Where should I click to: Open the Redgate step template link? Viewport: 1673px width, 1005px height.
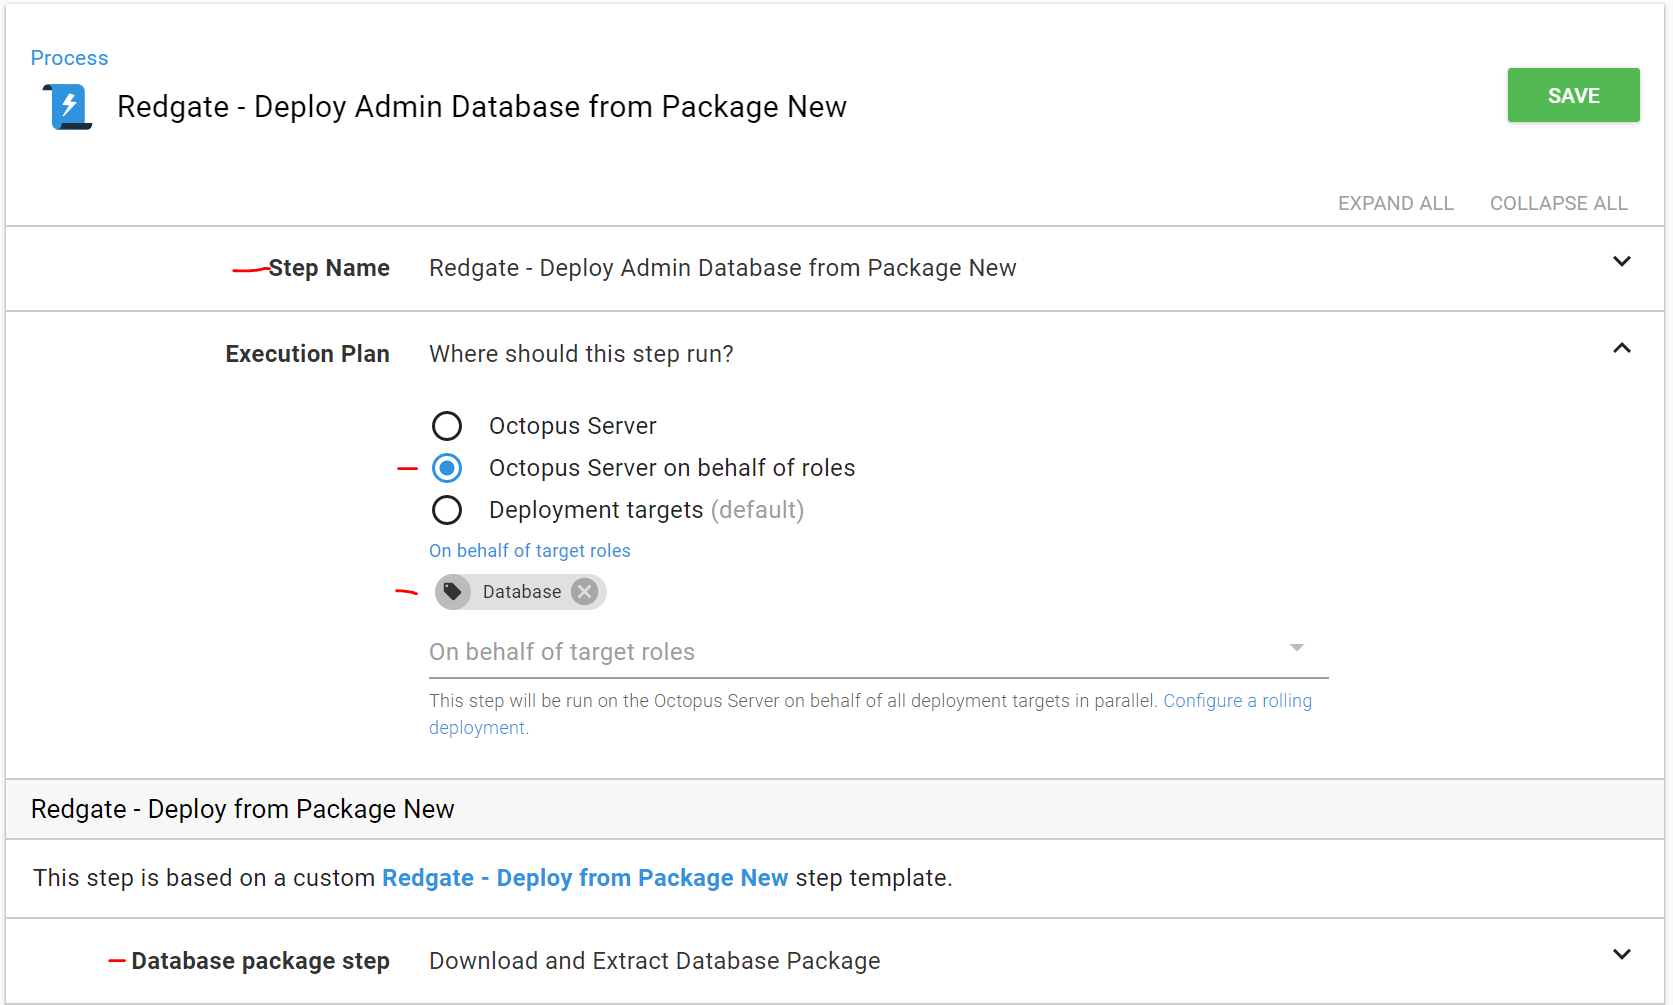point(585,878)
